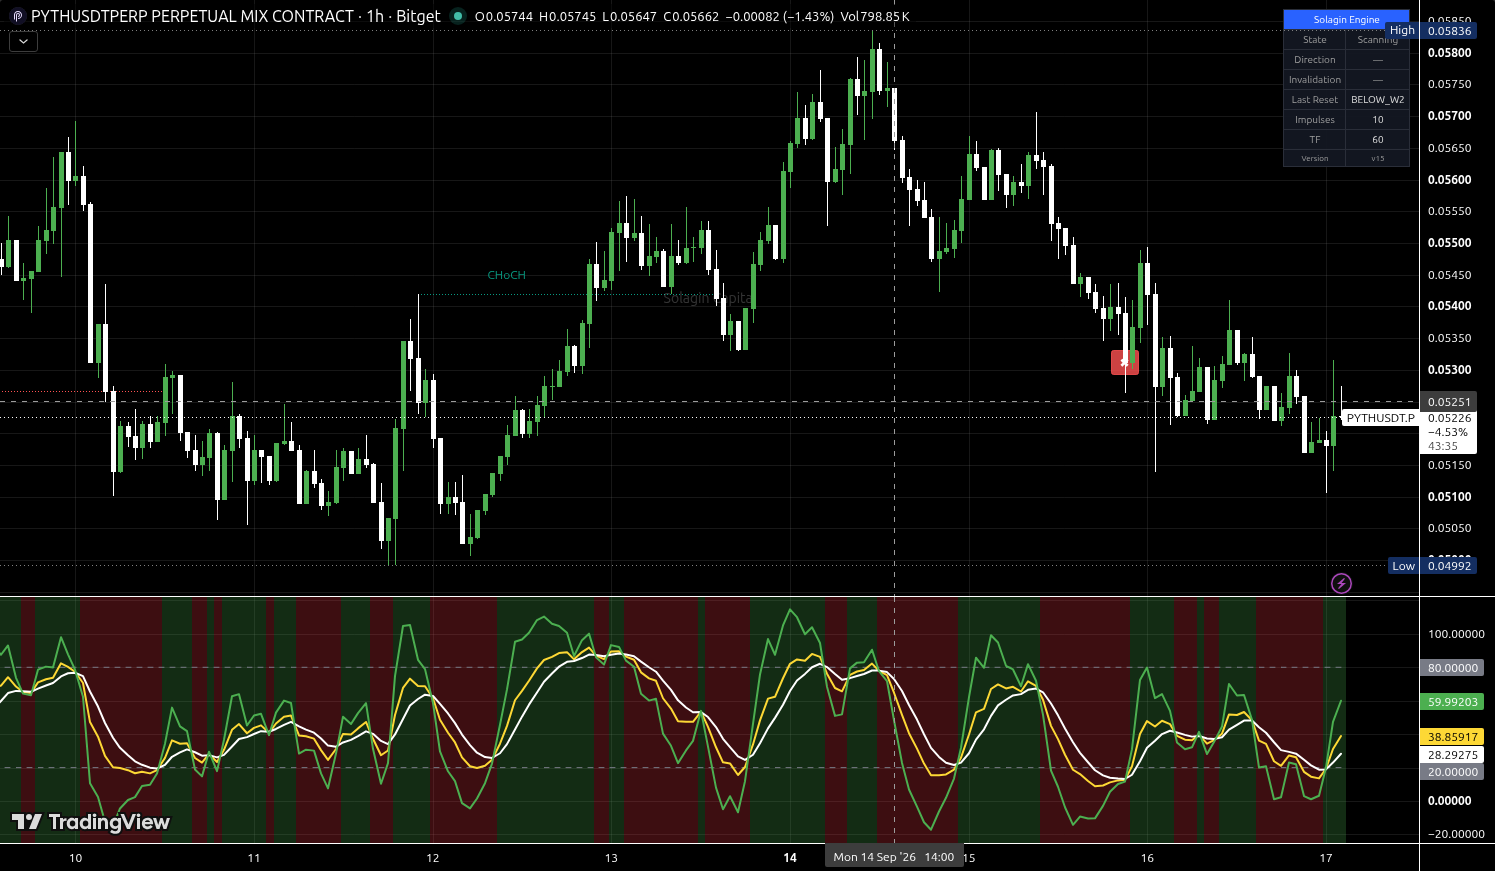Select the yellow 38.85917 indicator value
The image size is (1495, 871).
pyautogui.click(x=1452, y=737)
